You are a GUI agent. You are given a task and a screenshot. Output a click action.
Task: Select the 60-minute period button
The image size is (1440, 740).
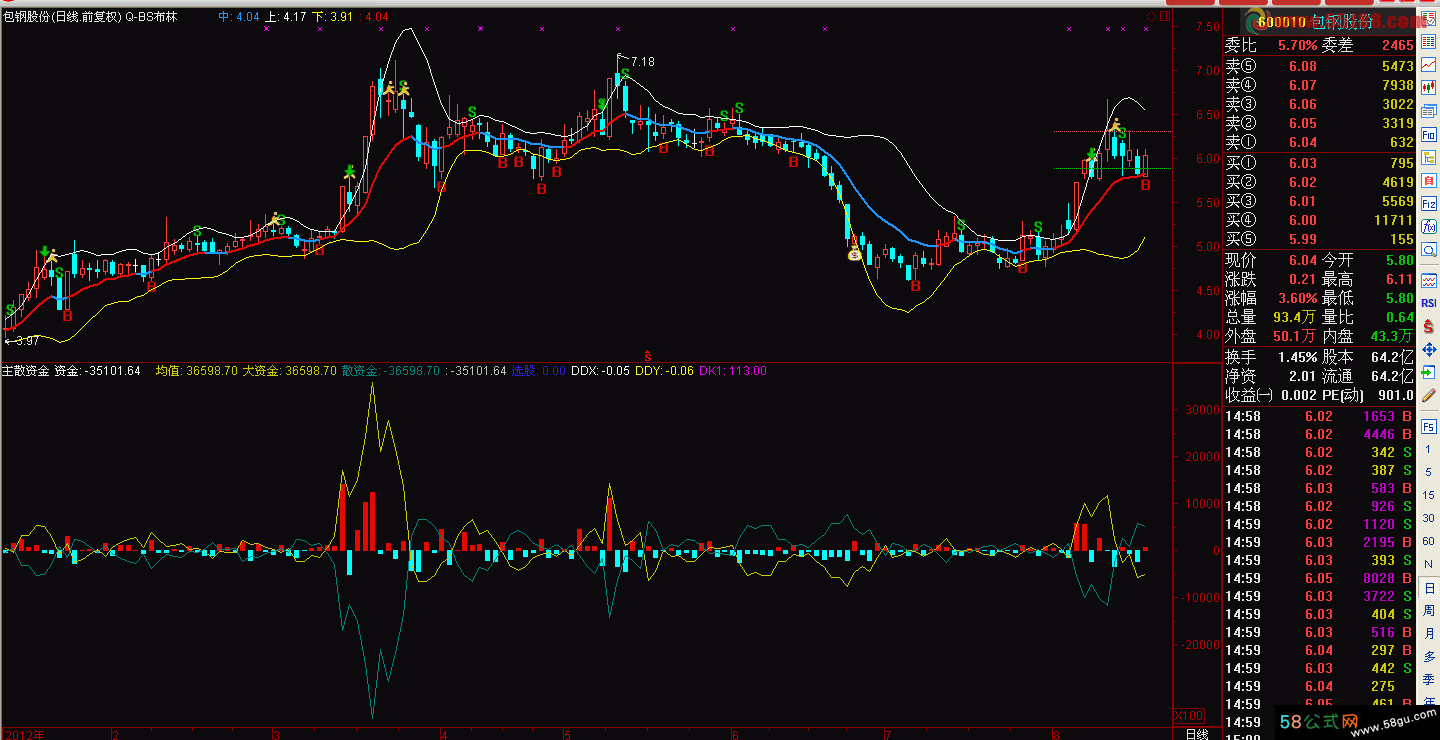pyautogui.click(x=1429, y=541)
